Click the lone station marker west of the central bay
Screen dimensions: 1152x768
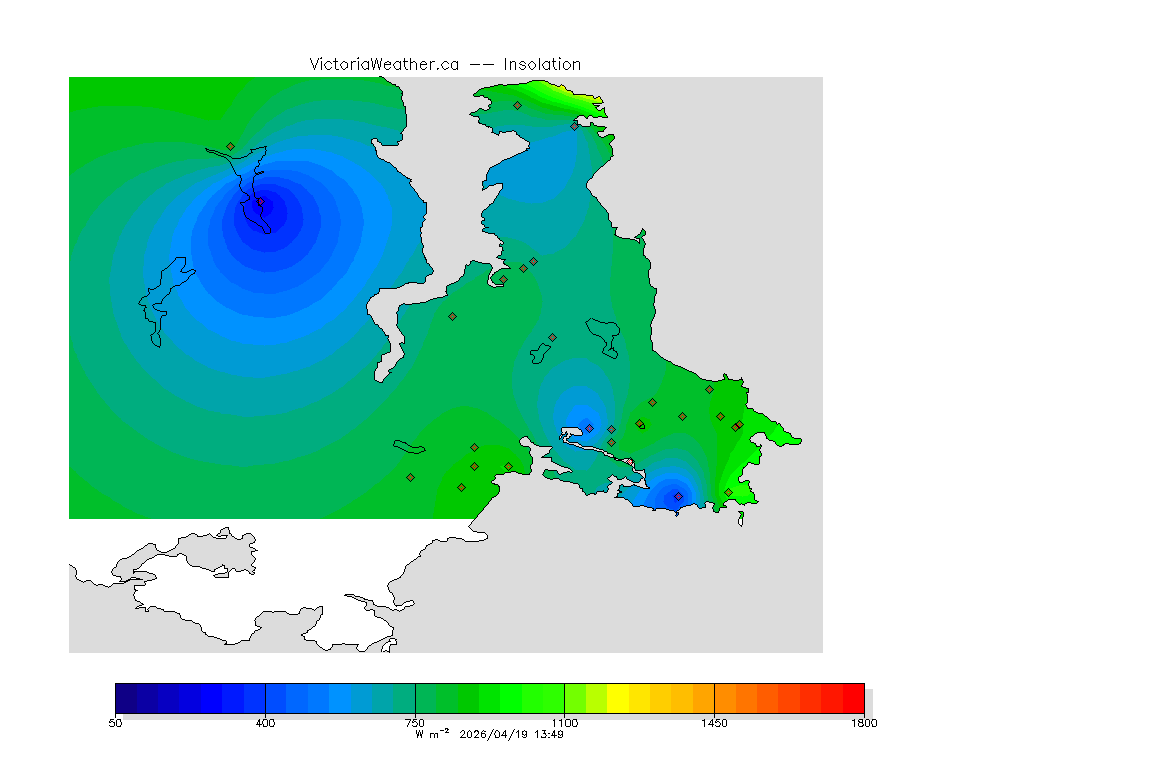(x=452, y=316)
